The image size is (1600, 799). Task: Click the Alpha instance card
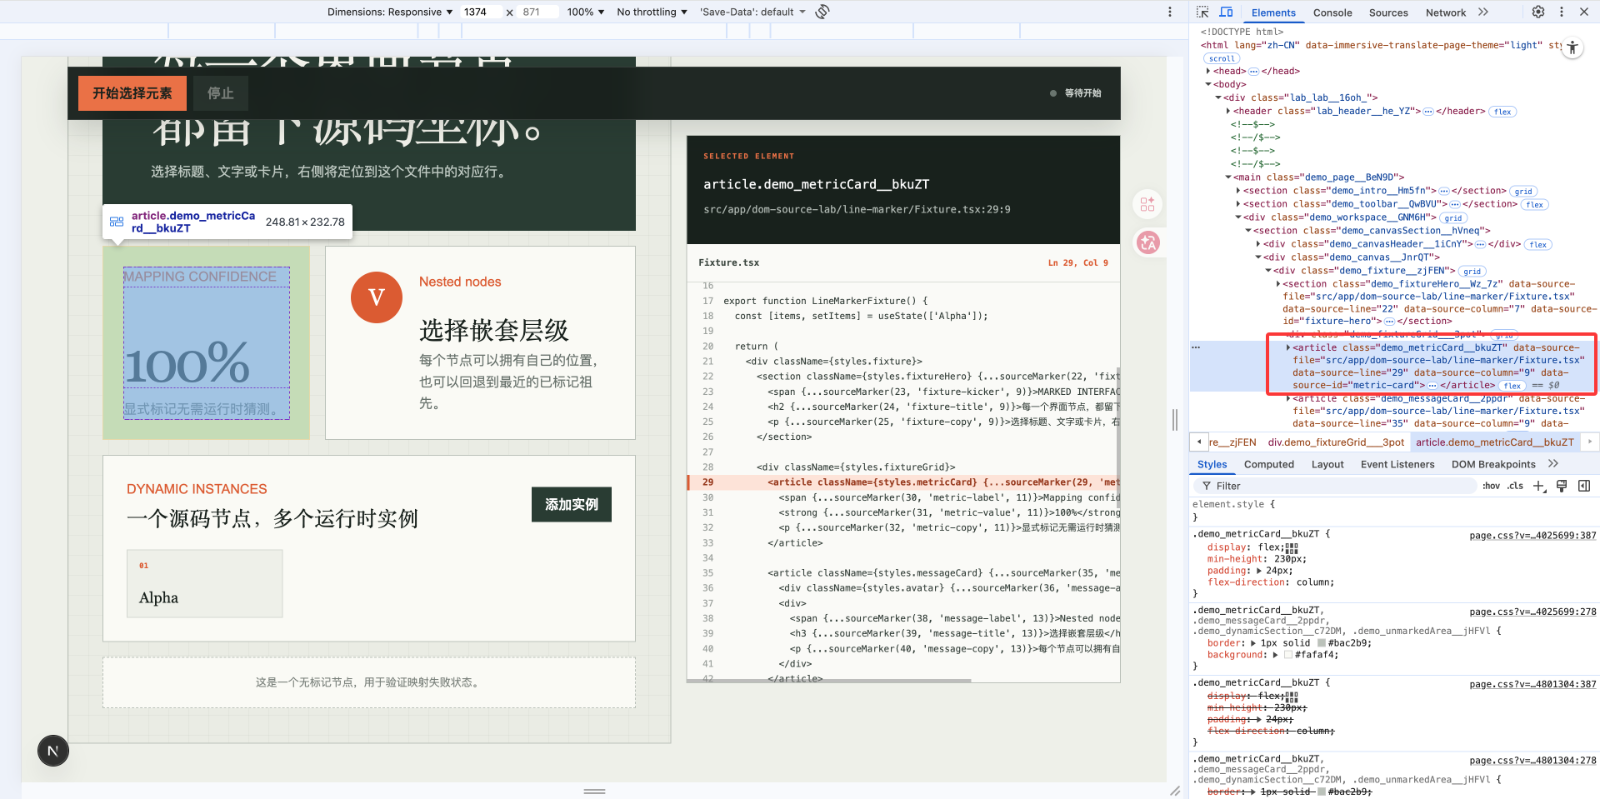(204, 583)
